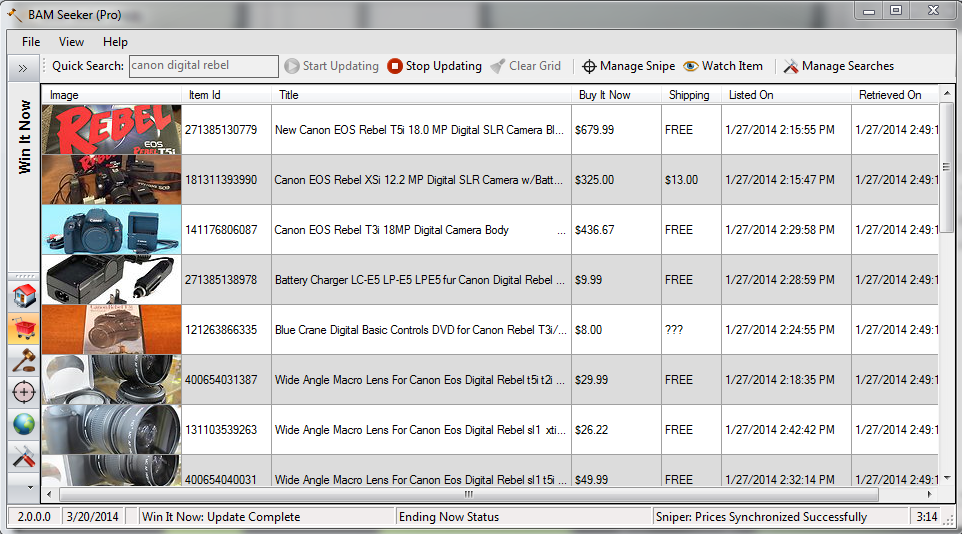Sort by Shipping column header
The image size is (962, 534).
691,95
